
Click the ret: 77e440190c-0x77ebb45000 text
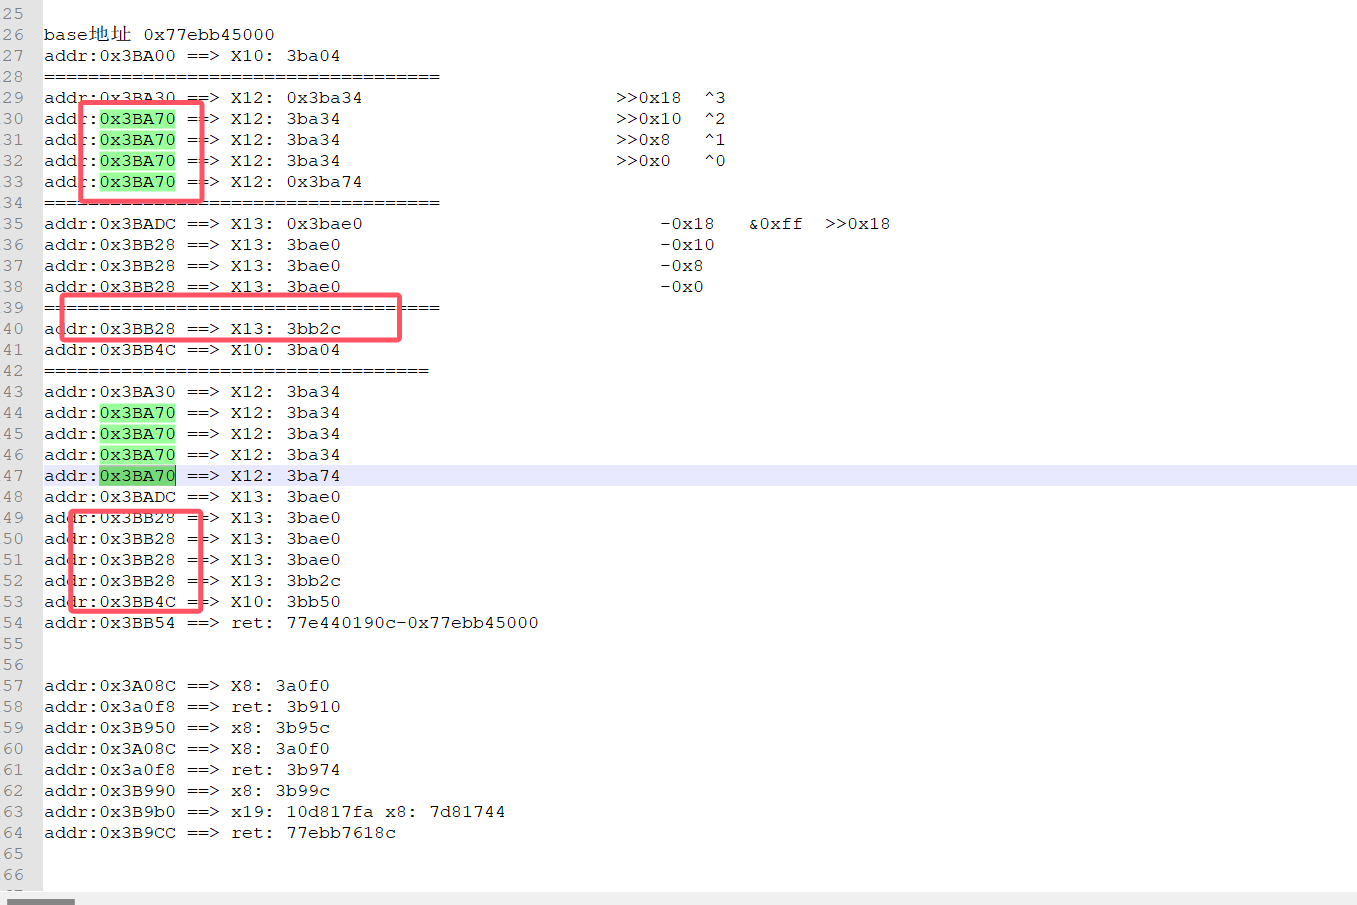coord(384,623)
